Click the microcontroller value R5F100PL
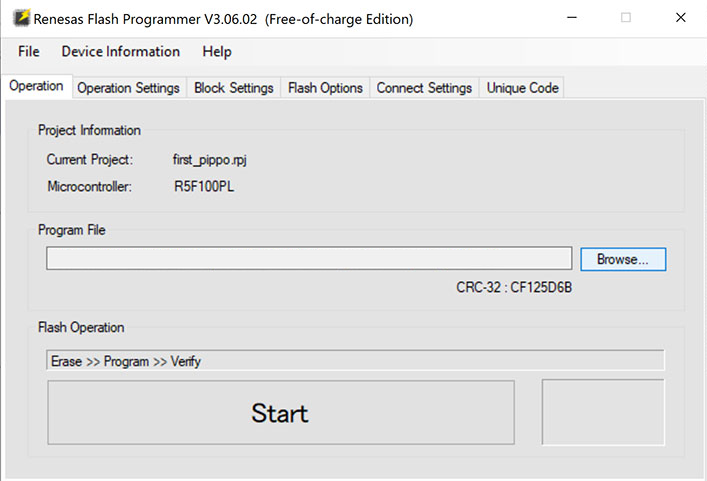 204,186
